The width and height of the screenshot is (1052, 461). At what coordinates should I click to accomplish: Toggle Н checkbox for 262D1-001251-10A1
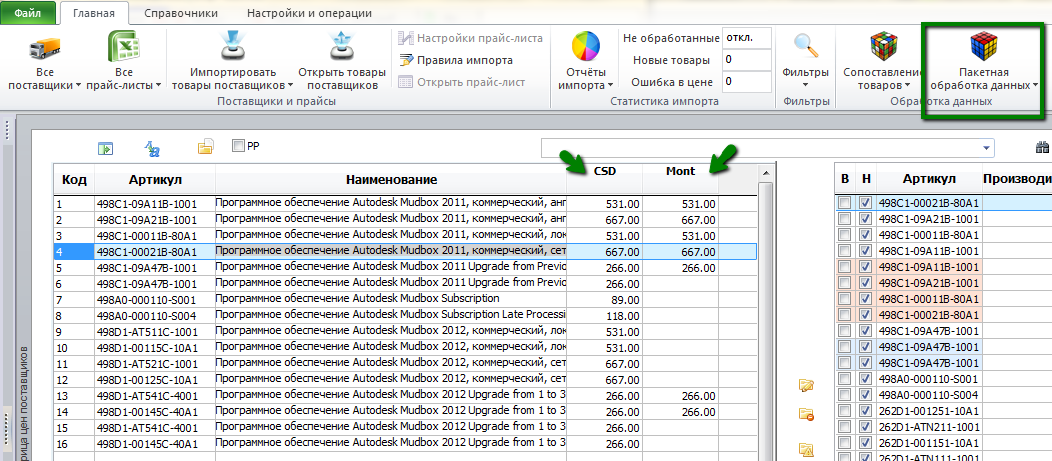(x=865, y=411)
